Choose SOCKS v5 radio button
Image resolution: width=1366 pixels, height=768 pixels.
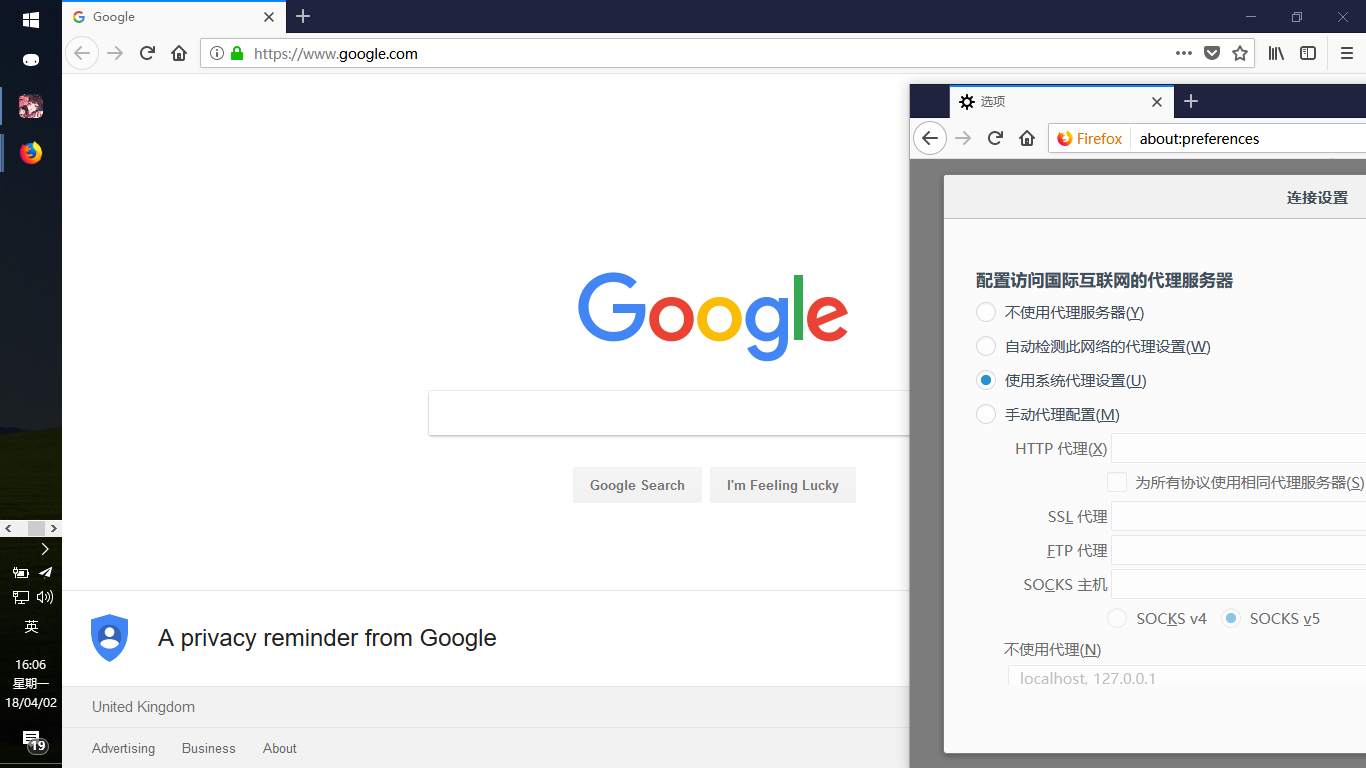tap(1231, 618)
